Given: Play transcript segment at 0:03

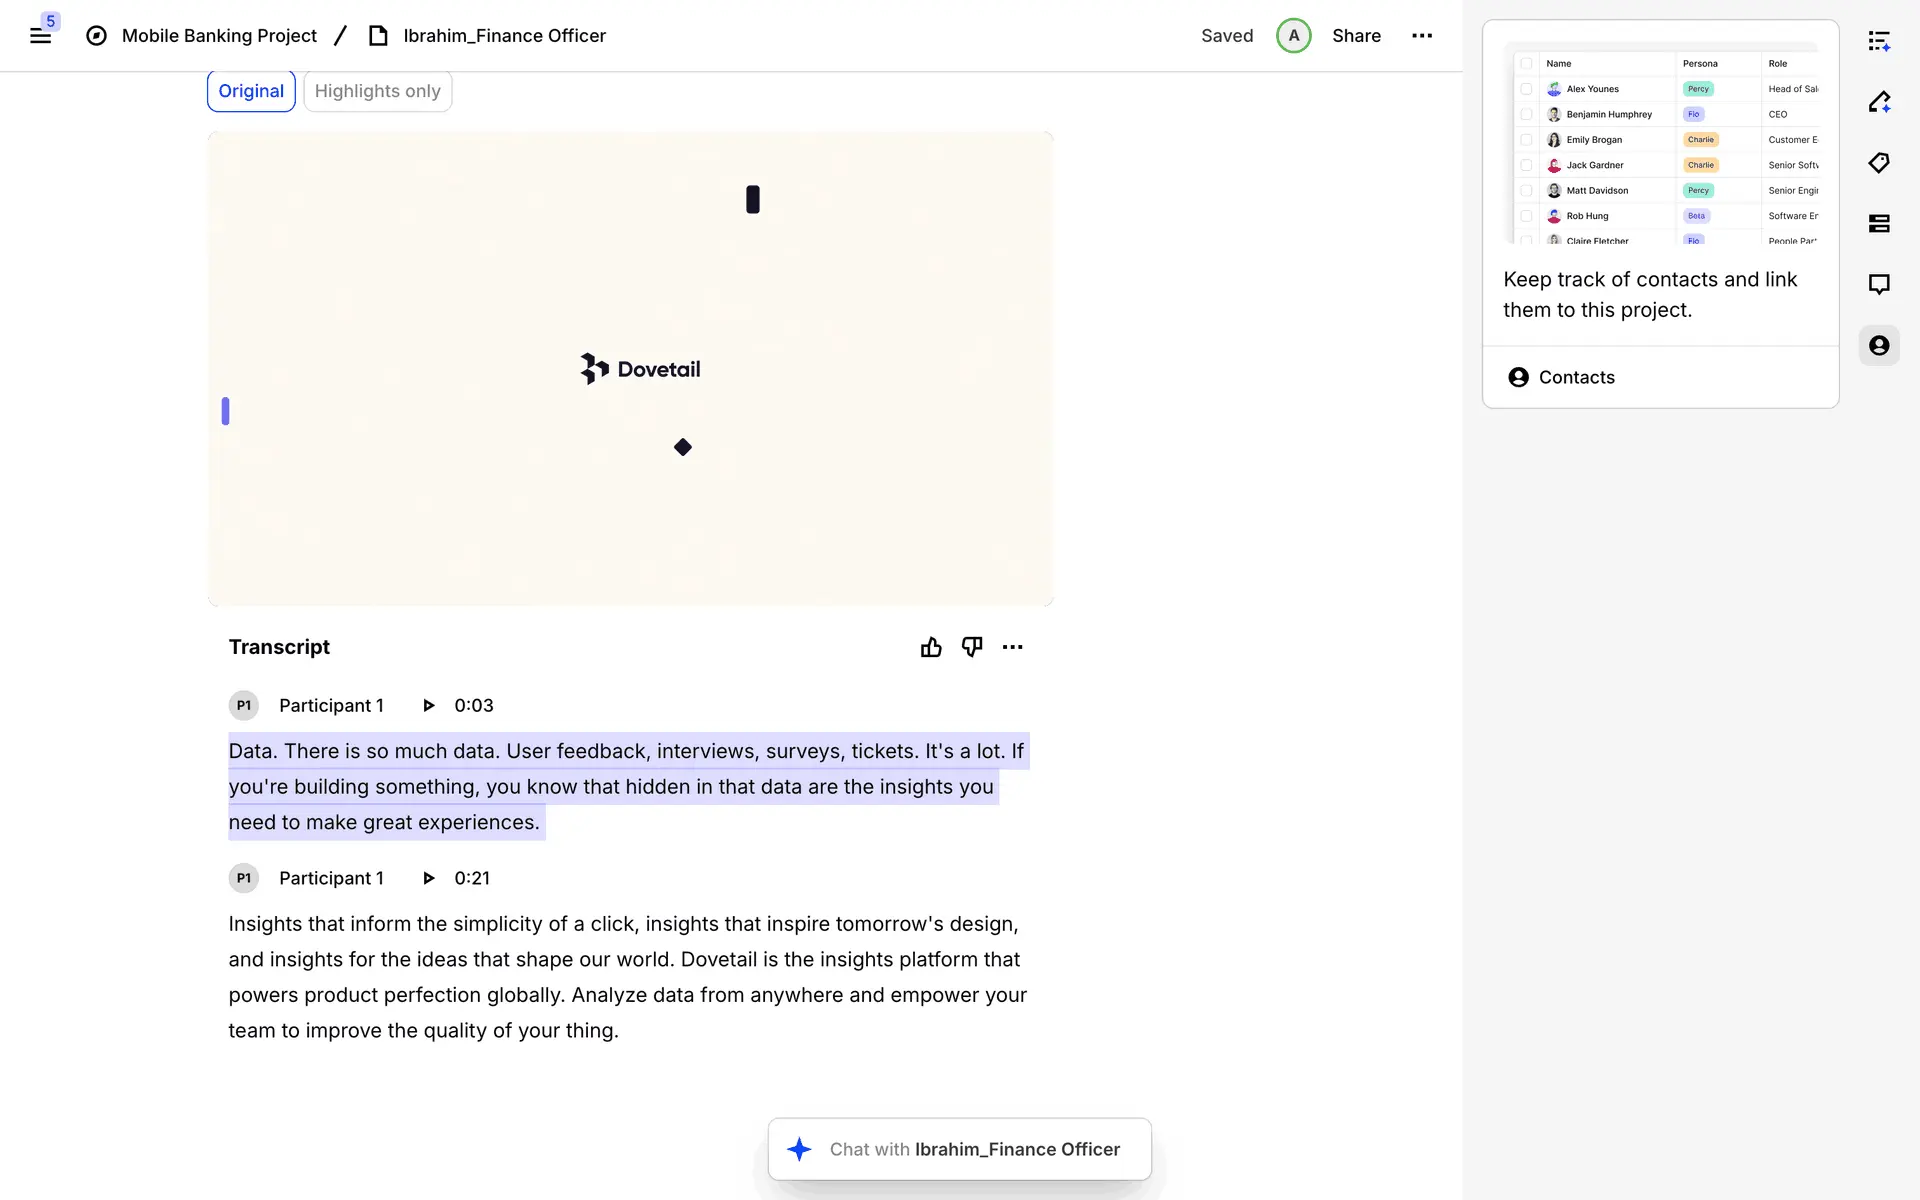Looking at the screenshot, I should pyautogui.click(x=429, y=705).
